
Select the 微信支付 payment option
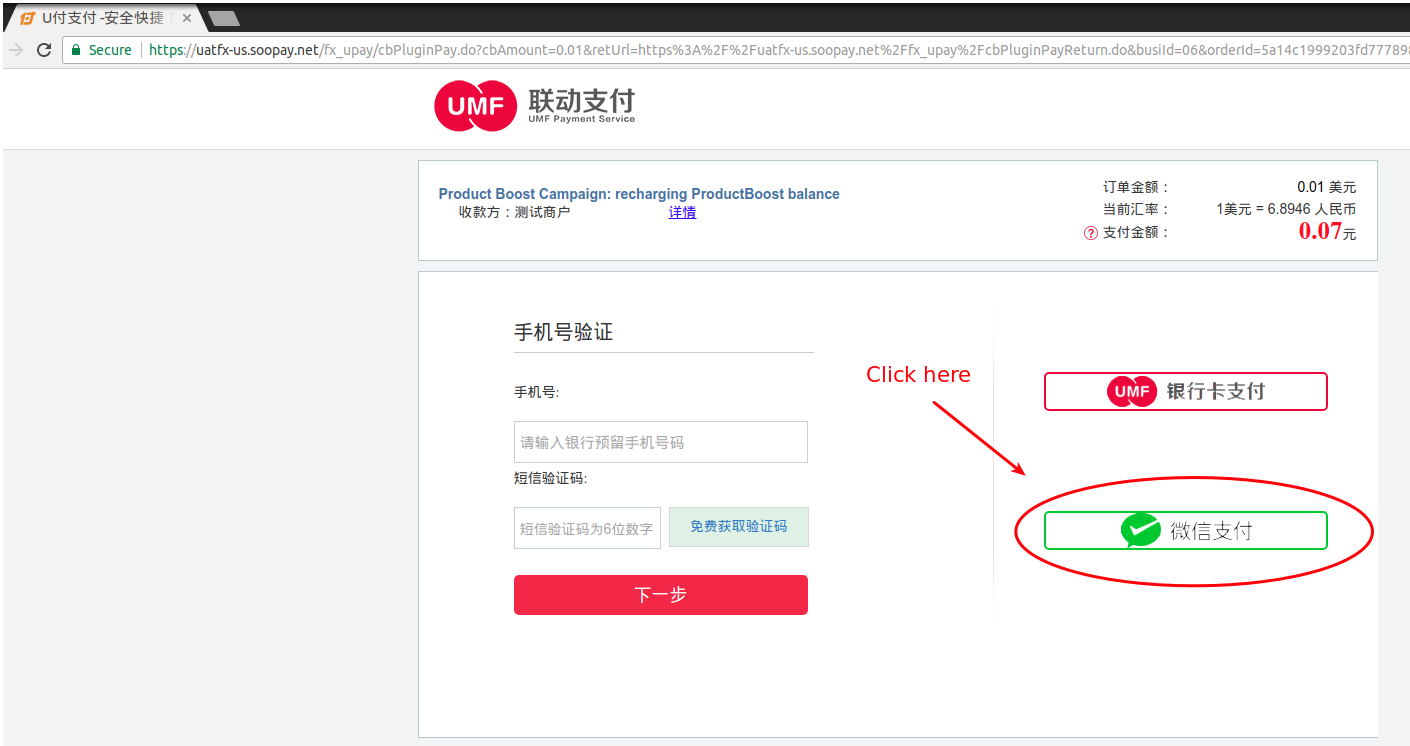click(x=1185, y=530)
